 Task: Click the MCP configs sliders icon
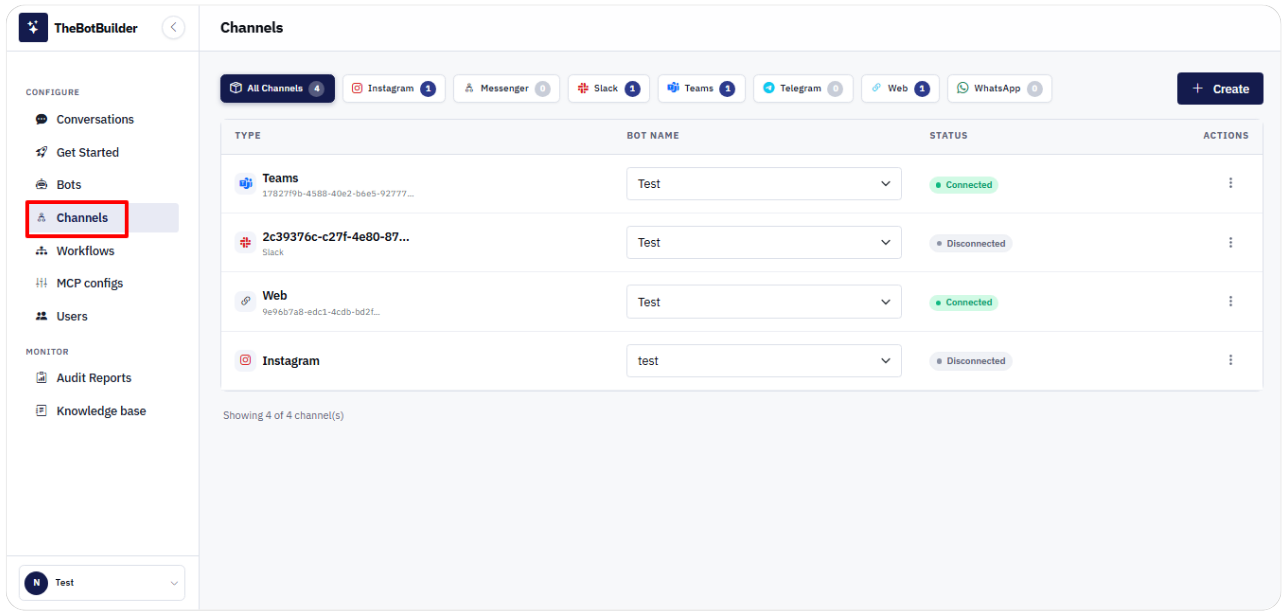[41, 283]
